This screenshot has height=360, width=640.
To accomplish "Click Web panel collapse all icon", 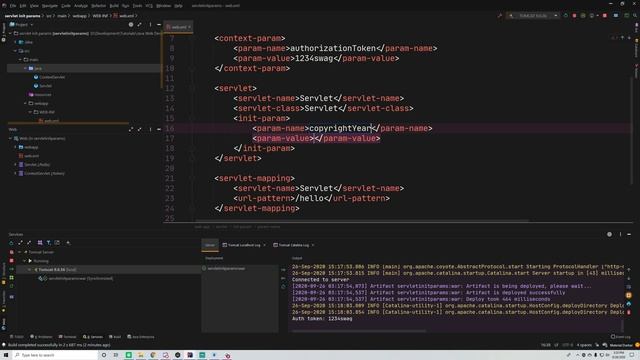I will tap(140, 129).
